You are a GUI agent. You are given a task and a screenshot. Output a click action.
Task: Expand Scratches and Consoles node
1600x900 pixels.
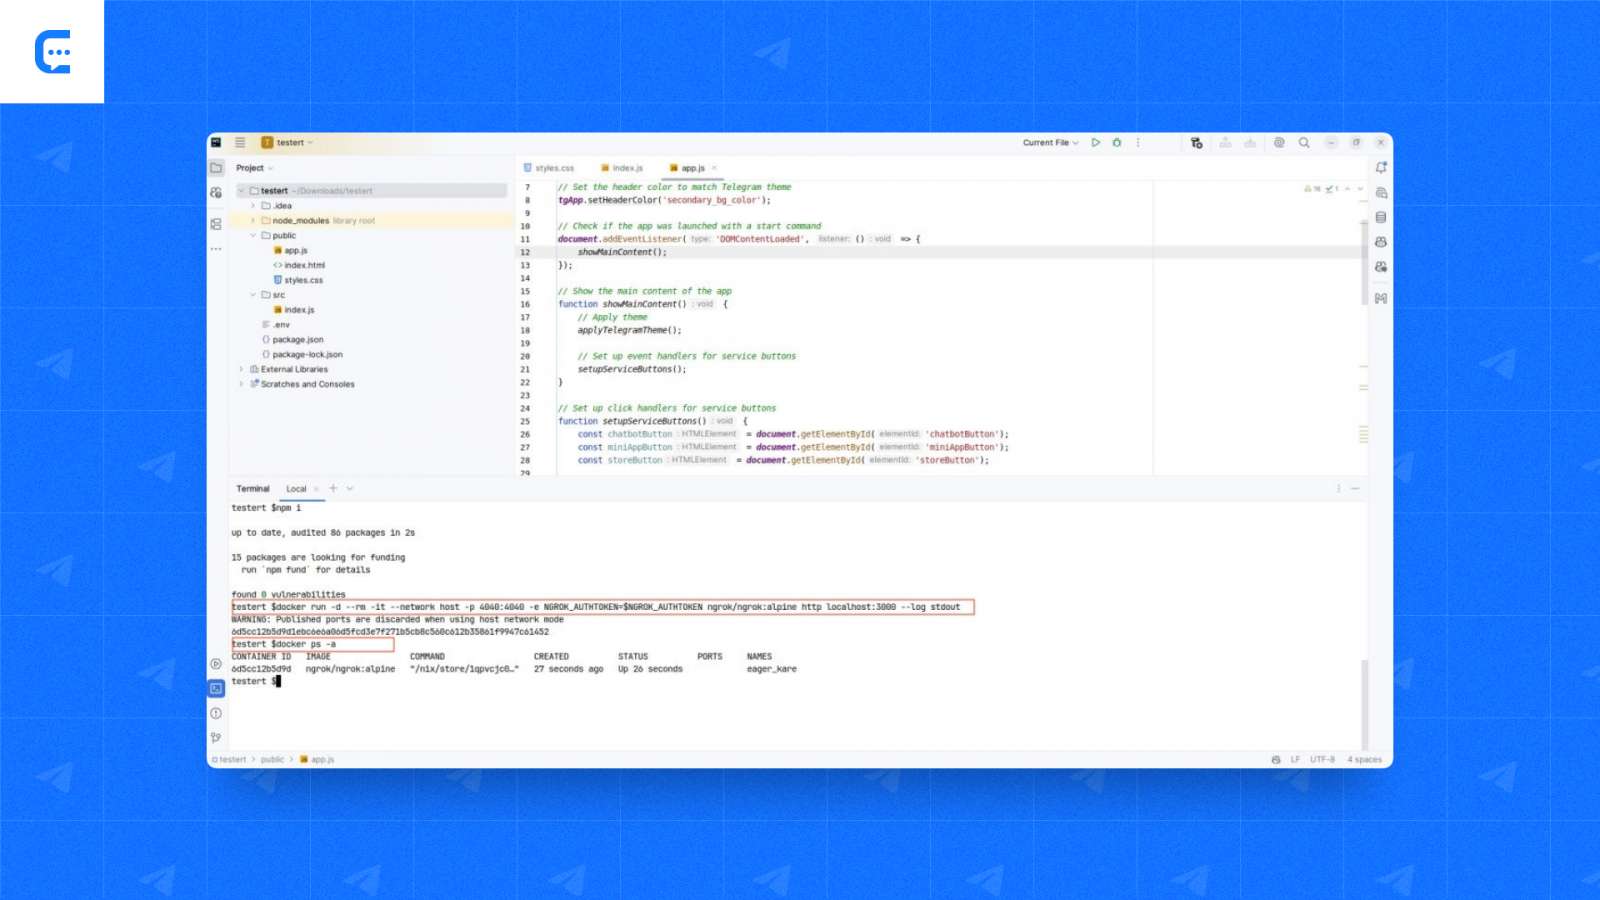pyautogui.click(x=241, y=384)
